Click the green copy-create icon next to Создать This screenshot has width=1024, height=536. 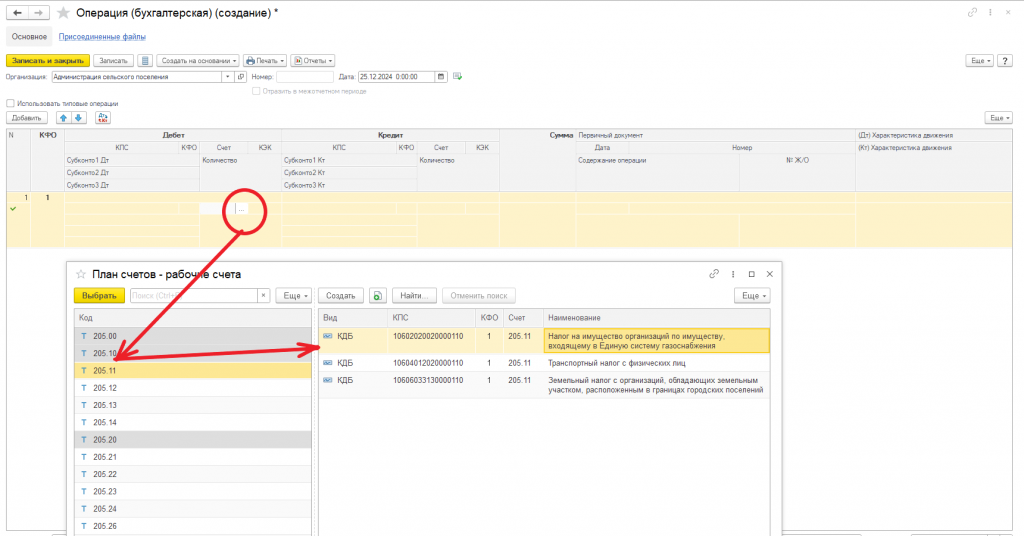[377, 296]
